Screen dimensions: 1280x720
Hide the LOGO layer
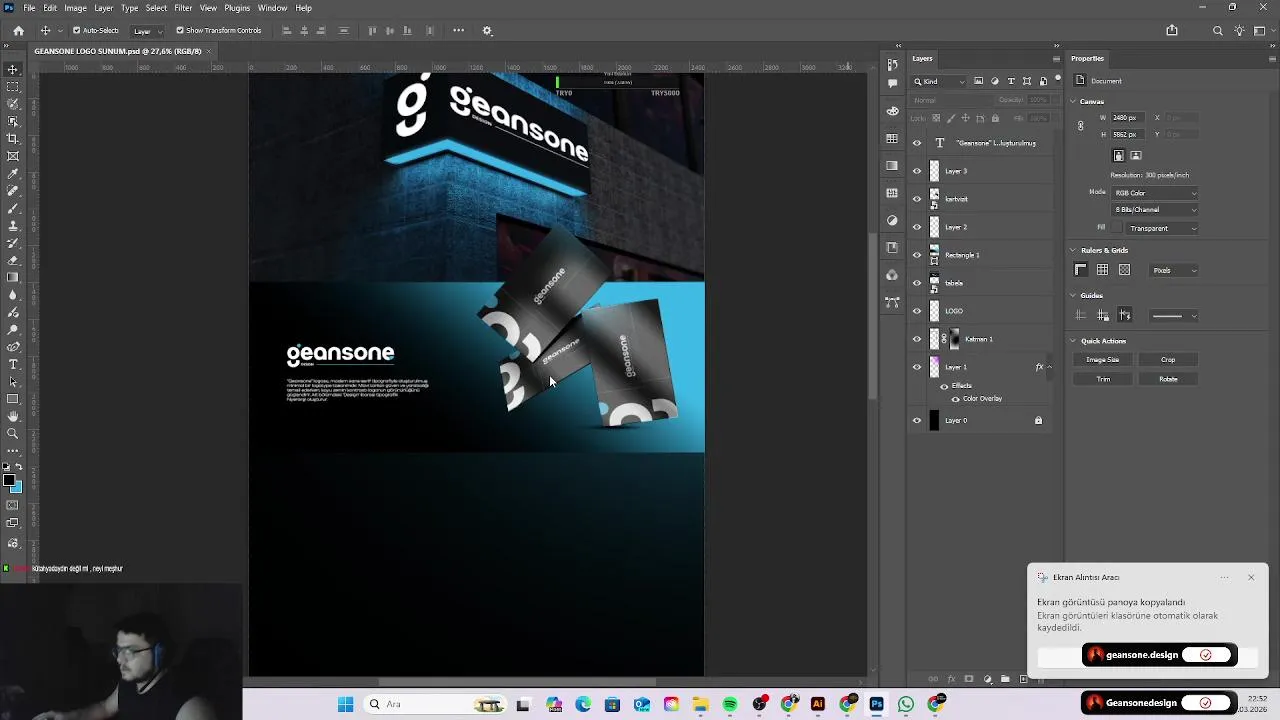917,311
